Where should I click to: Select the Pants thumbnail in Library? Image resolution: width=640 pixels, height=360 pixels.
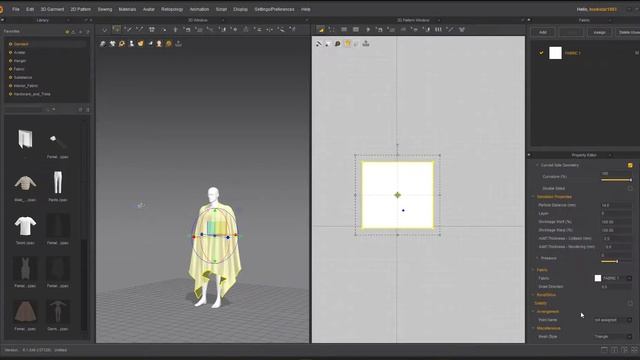point(58,182)
